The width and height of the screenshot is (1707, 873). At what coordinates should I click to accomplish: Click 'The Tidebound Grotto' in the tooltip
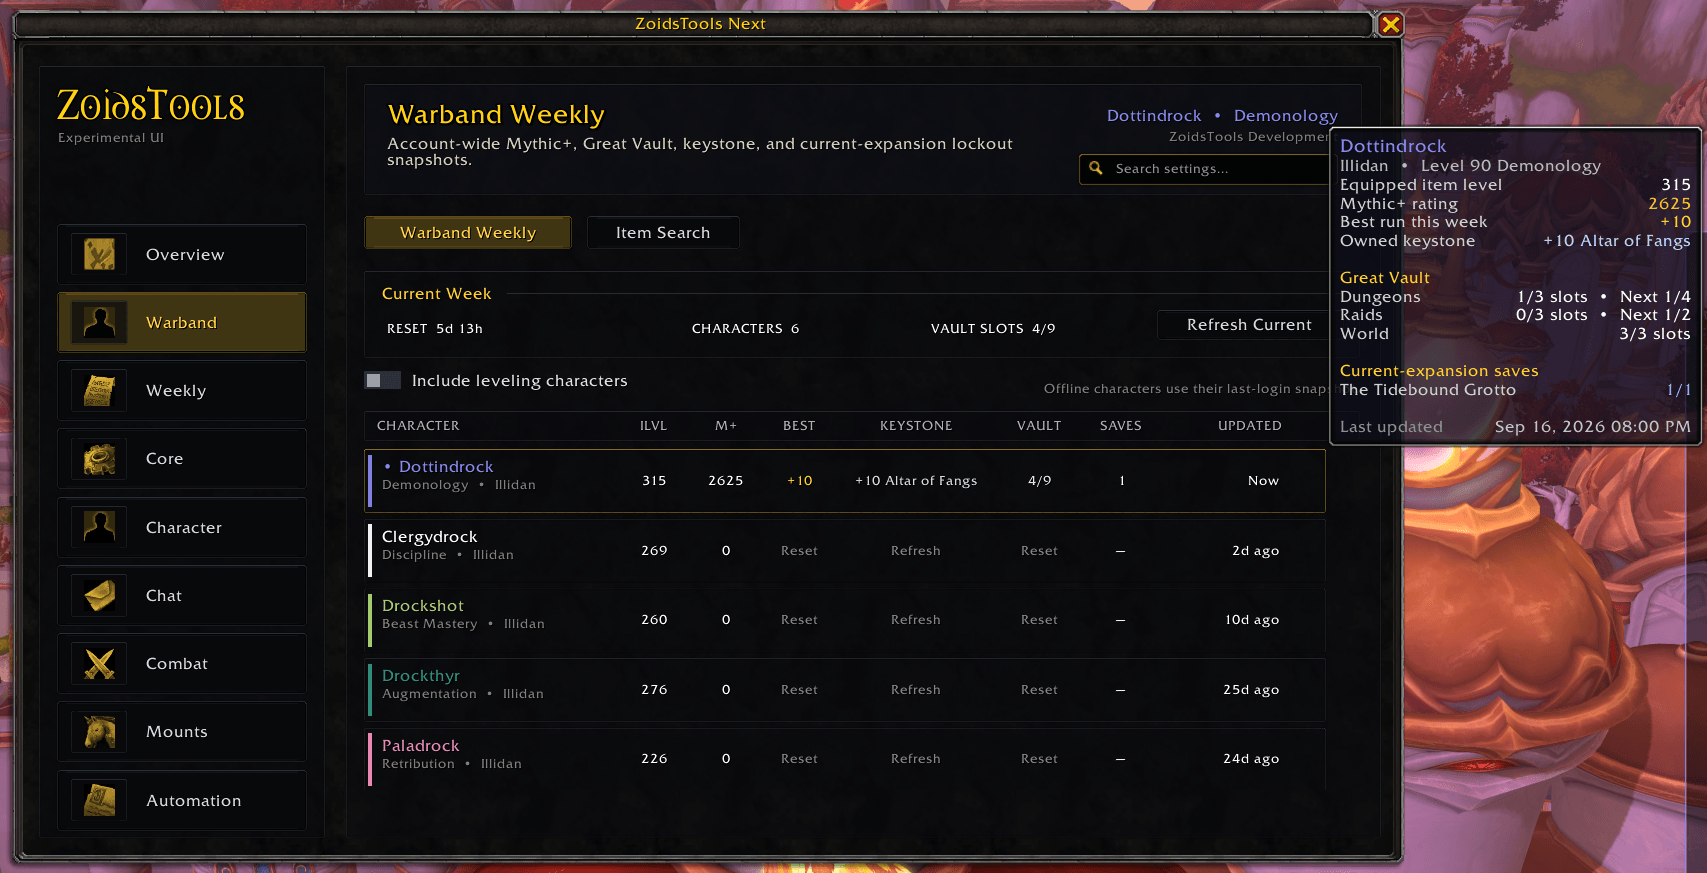click(x=1428, y=389)
